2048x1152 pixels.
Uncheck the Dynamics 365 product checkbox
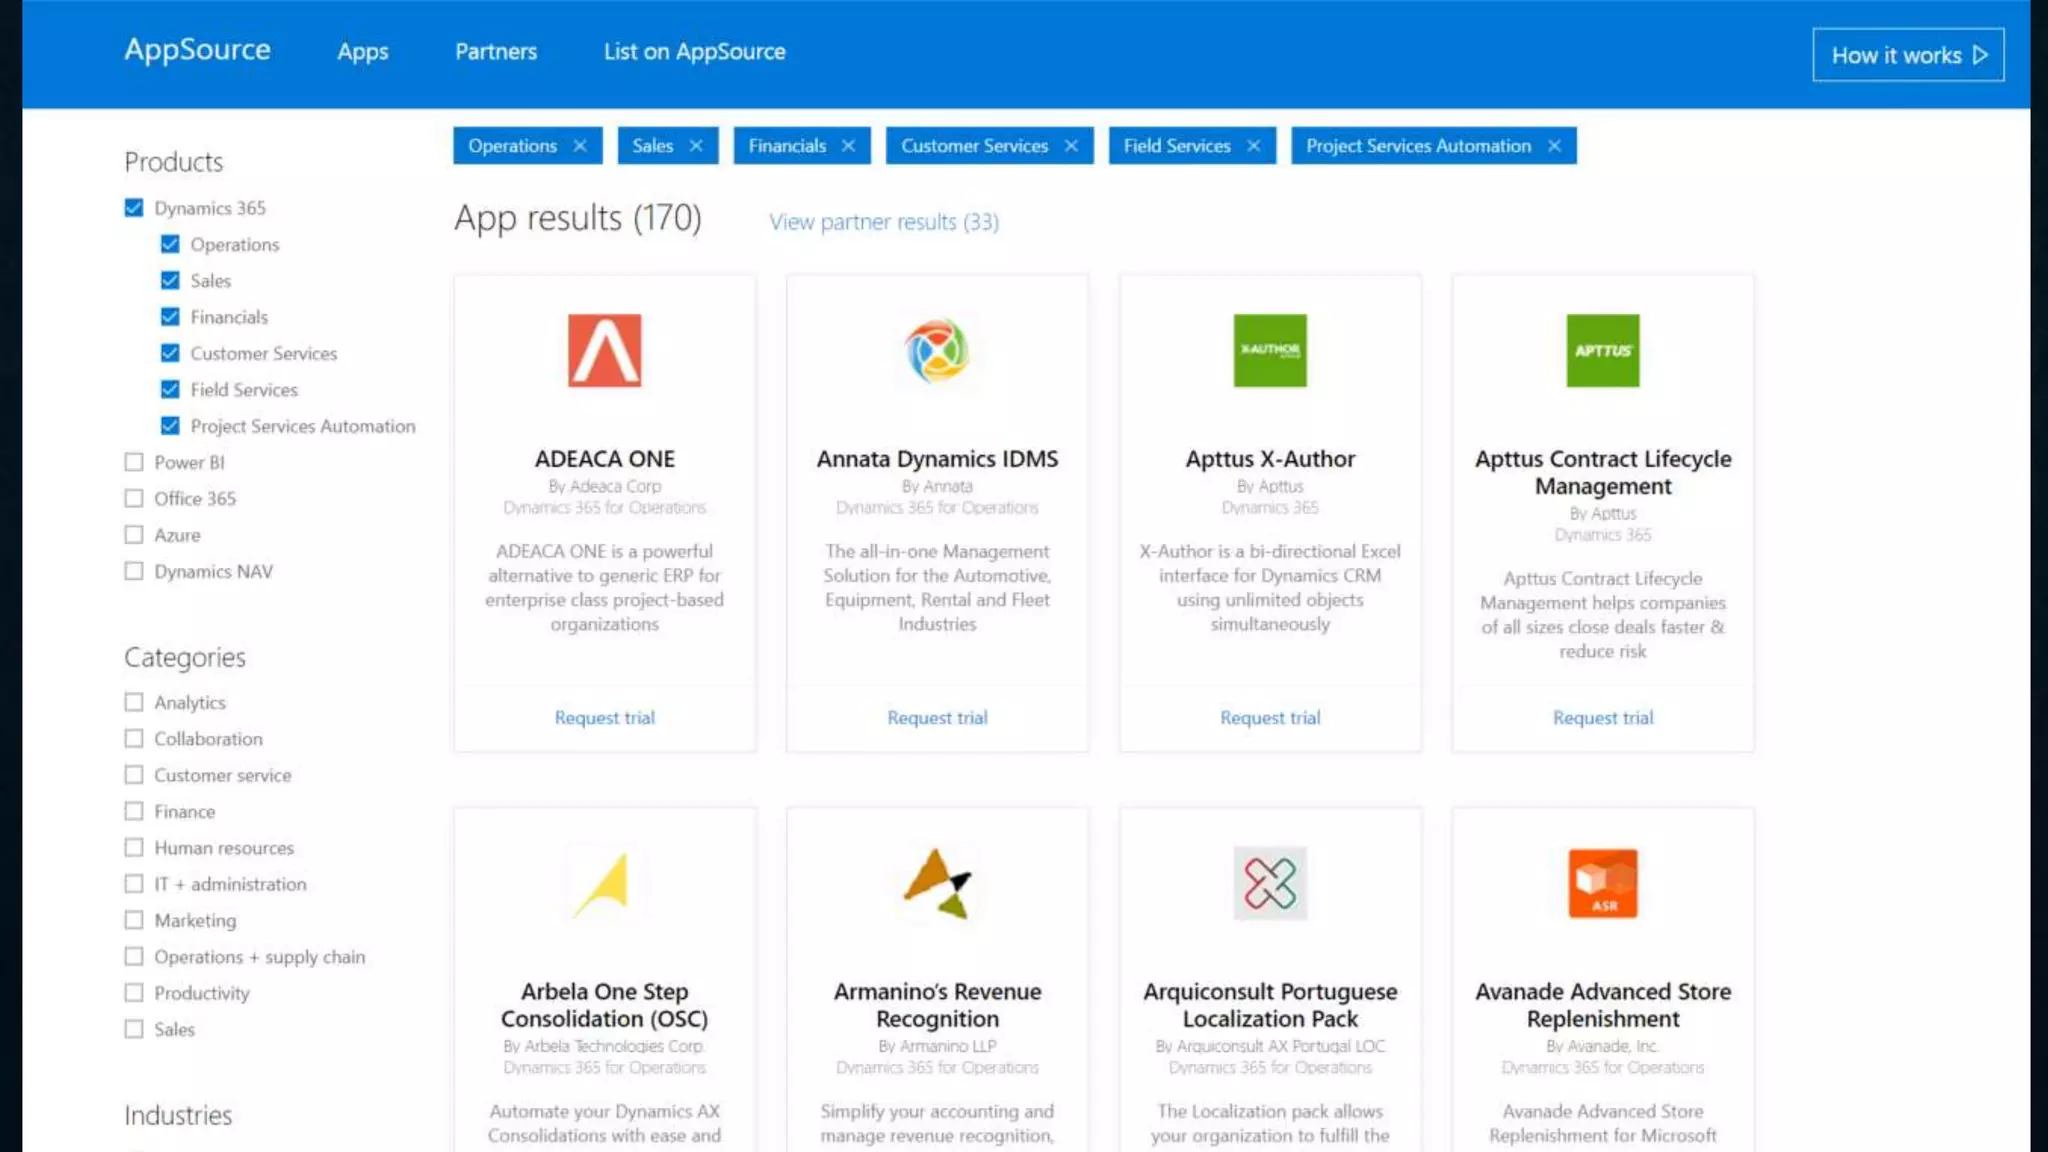coord(134,208)
